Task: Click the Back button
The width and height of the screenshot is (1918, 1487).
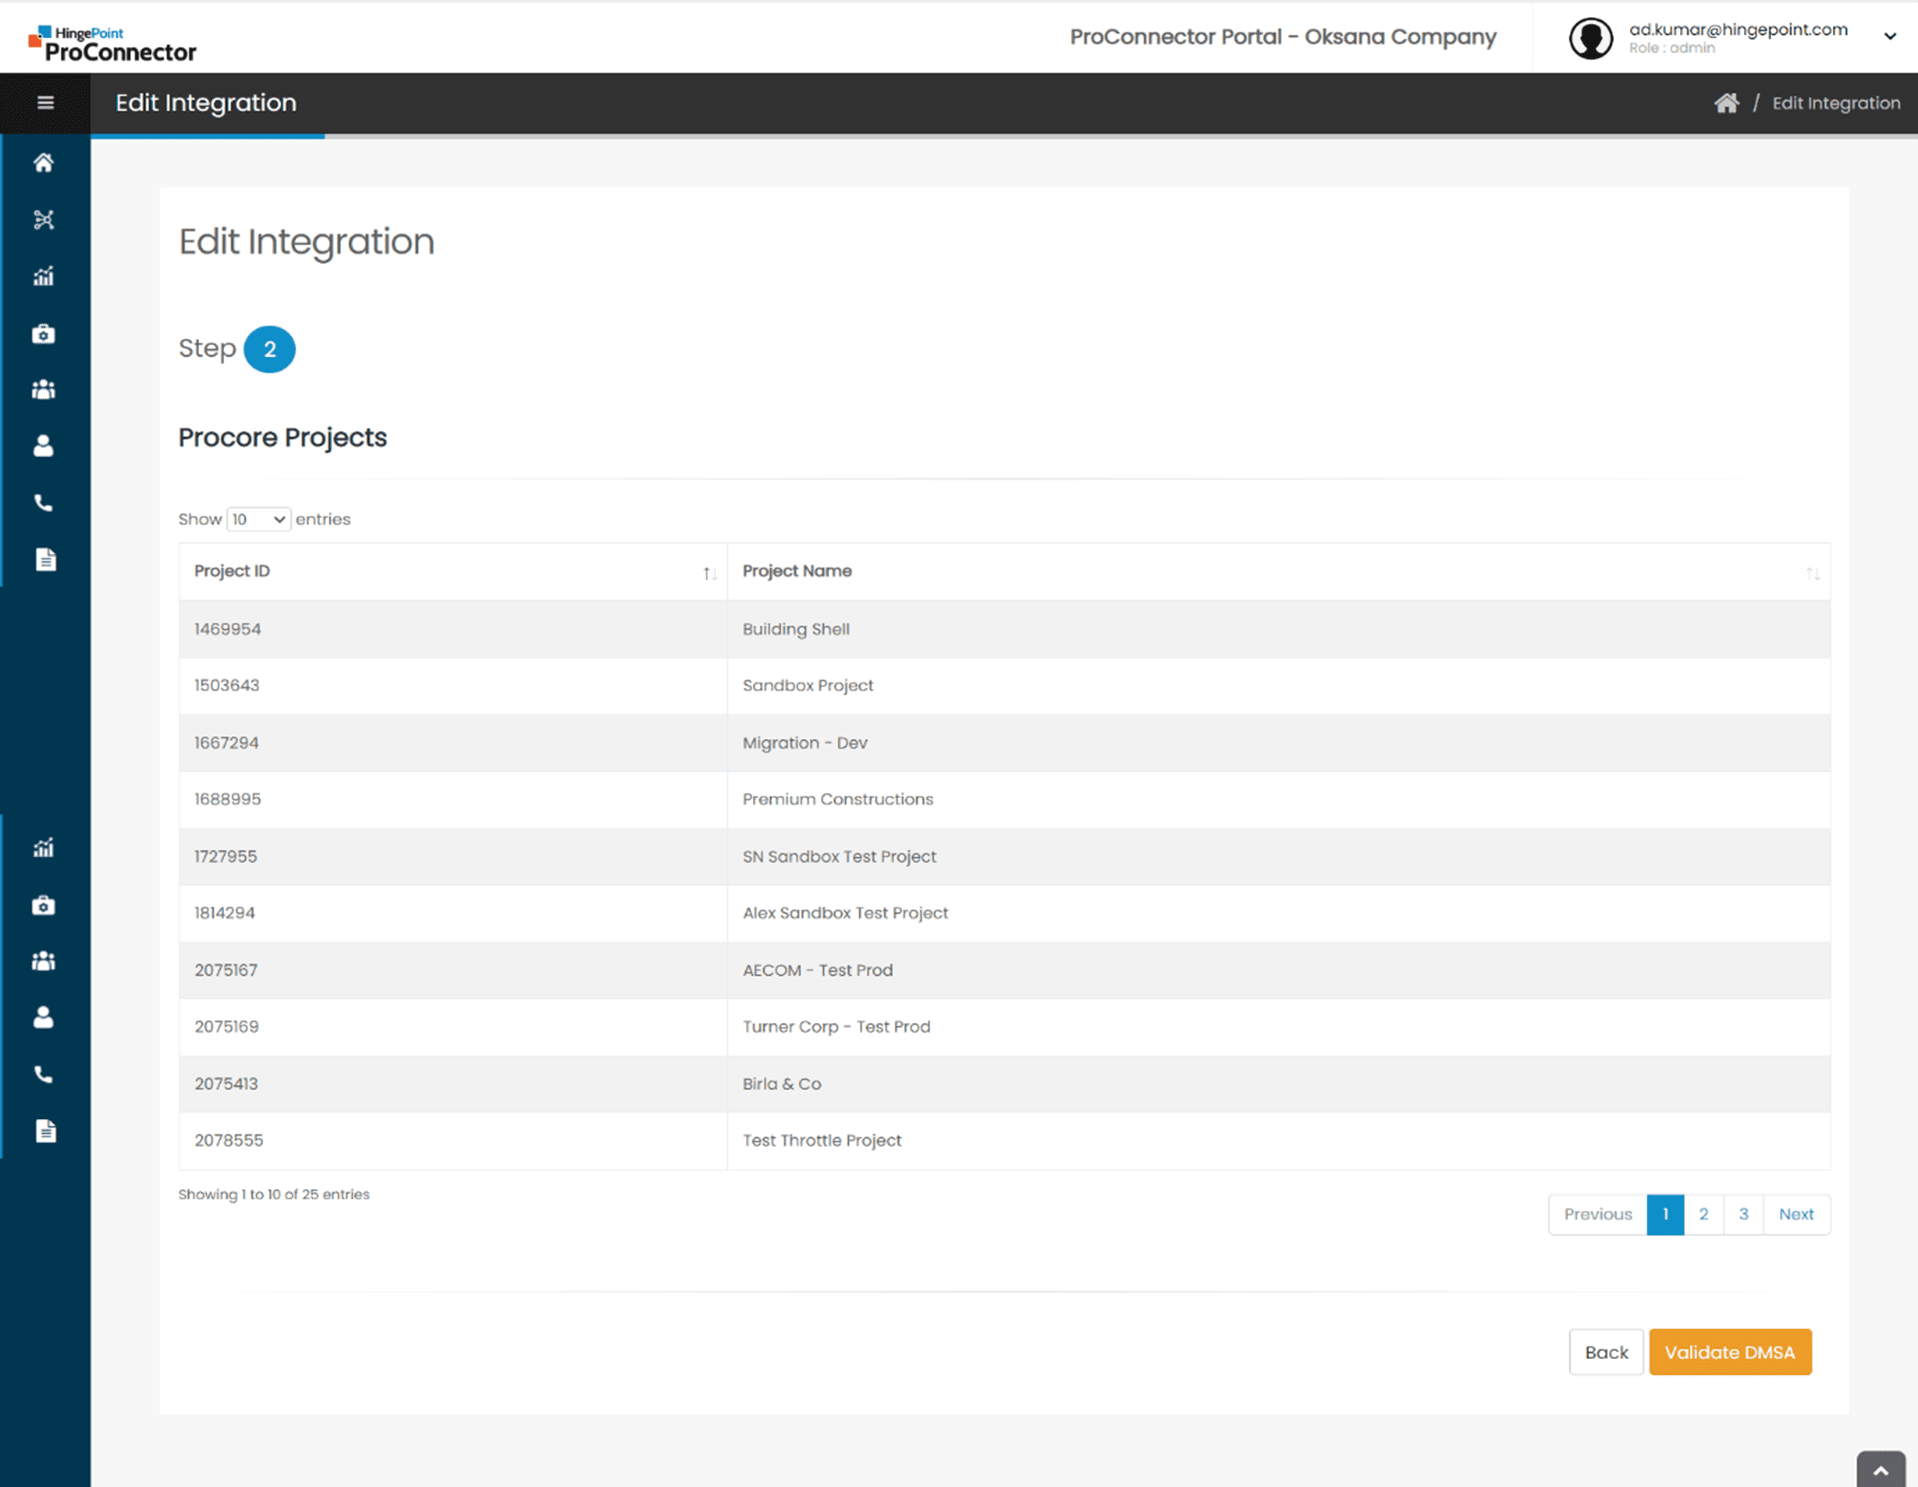Action: pyautogui.click(x=1605, y=1351)
